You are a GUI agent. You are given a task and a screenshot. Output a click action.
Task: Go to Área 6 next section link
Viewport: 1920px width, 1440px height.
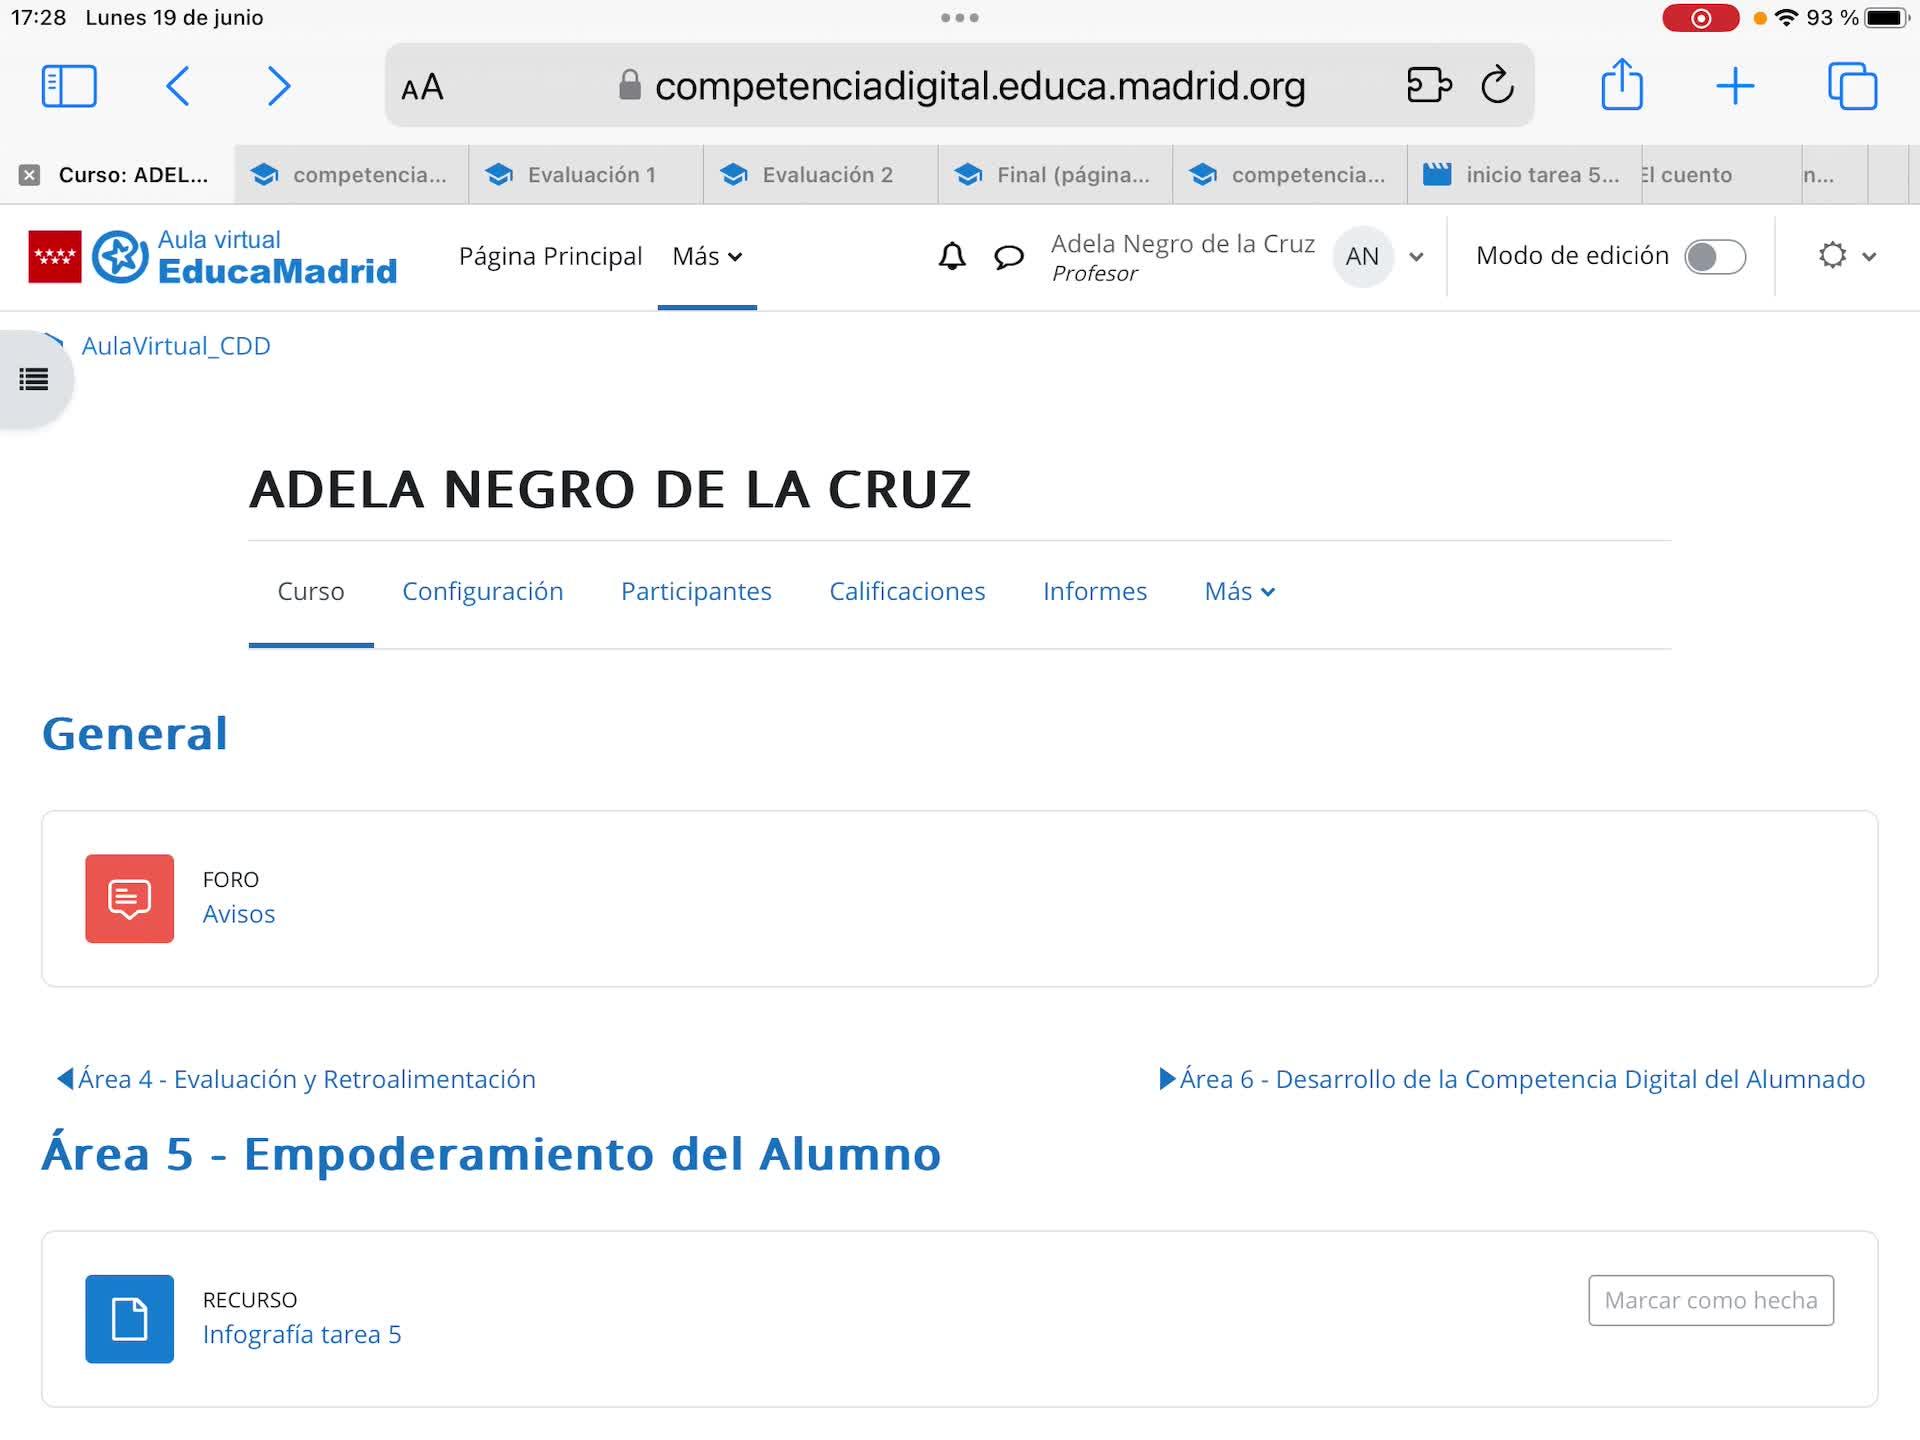pyautogui.click(x=1512, y=1079)
